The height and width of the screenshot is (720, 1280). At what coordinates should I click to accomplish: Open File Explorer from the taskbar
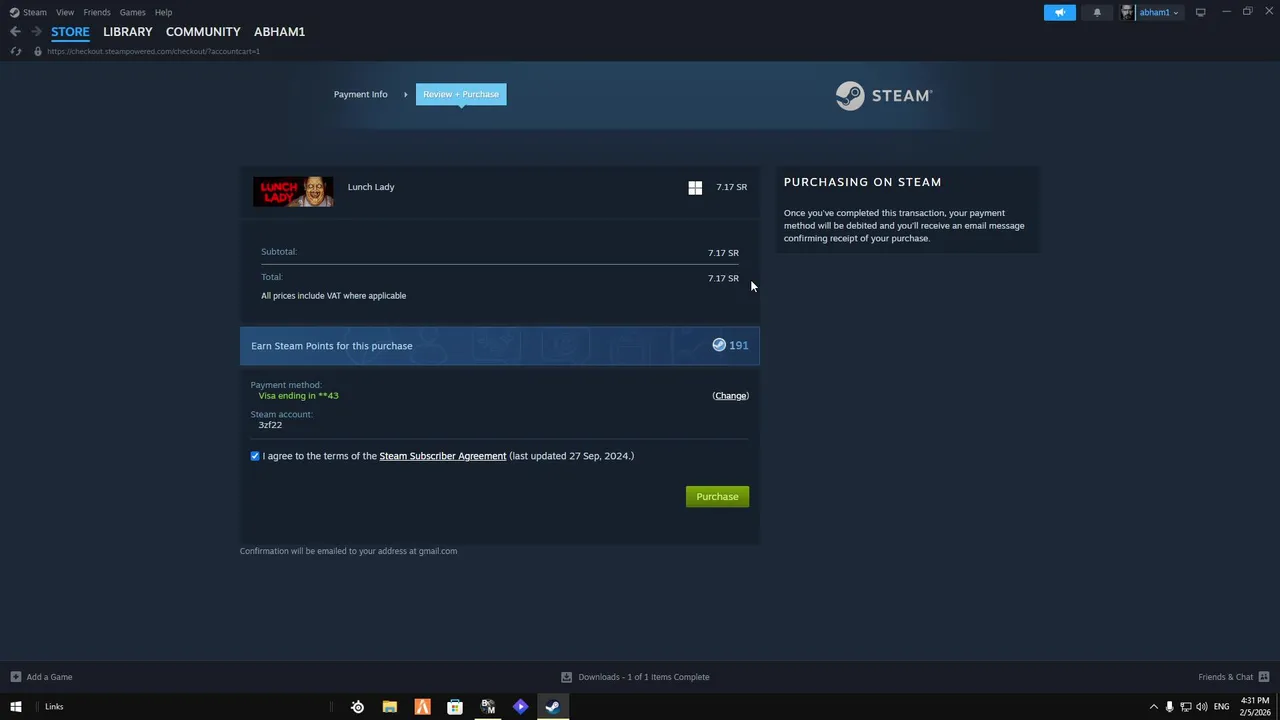[x=390, y=707]
